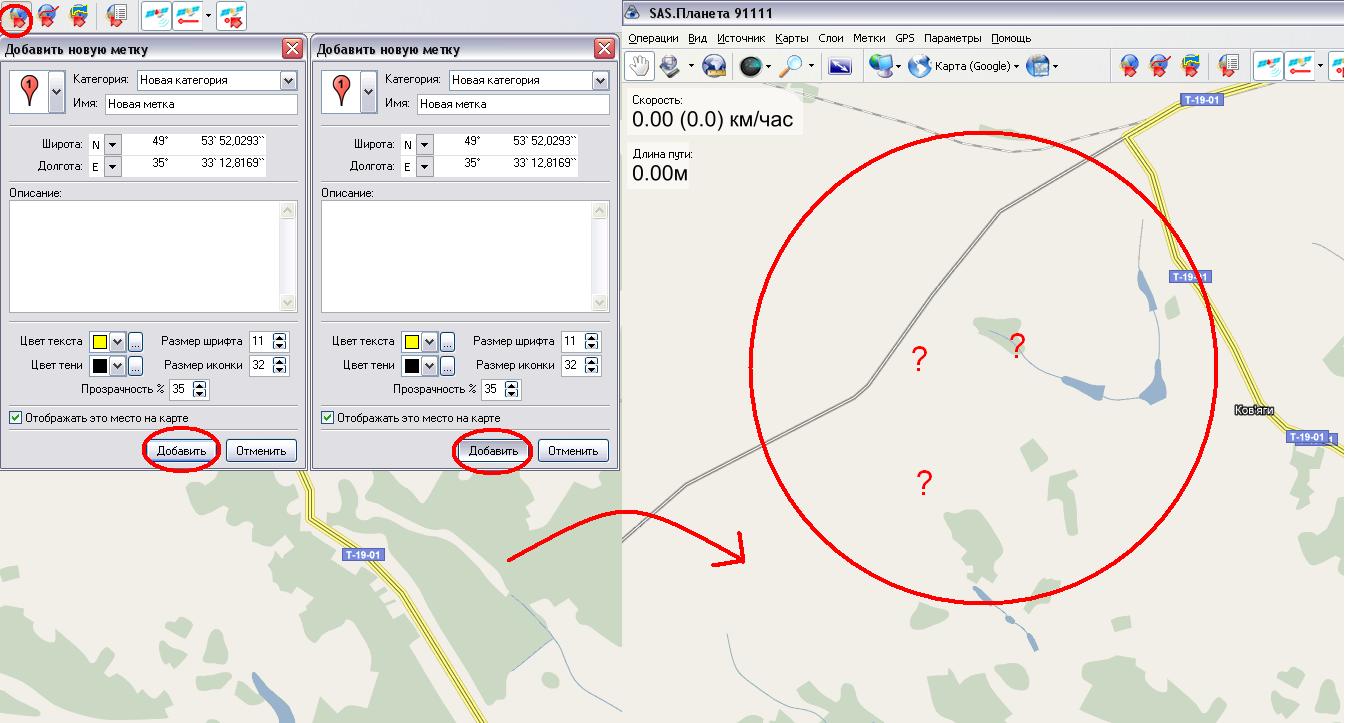
Task: Click the layers globe icon after Карта (Google)
Action: pos(1038,66)
